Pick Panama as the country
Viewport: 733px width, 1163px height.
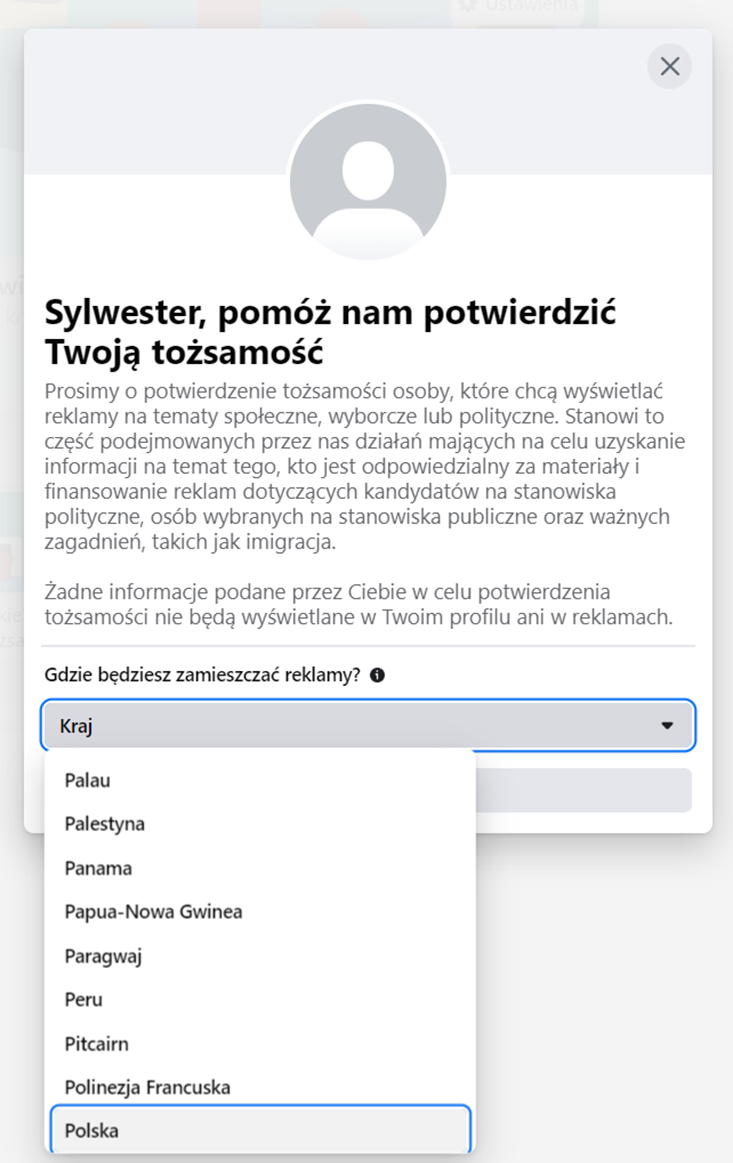click(x=98, y=868)
